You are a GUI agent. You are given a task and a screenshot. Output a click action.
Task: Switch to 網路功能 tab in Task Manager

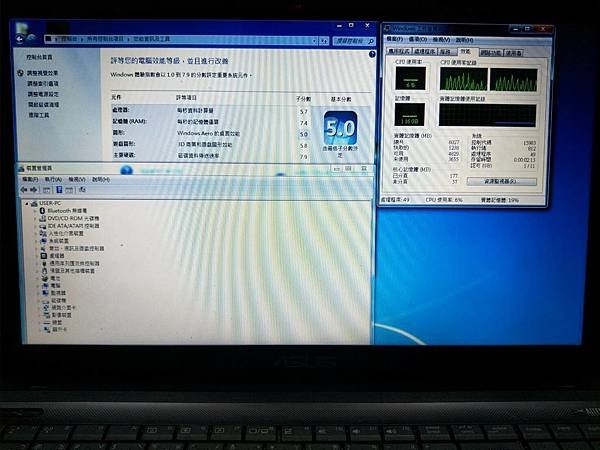[491, 52]
